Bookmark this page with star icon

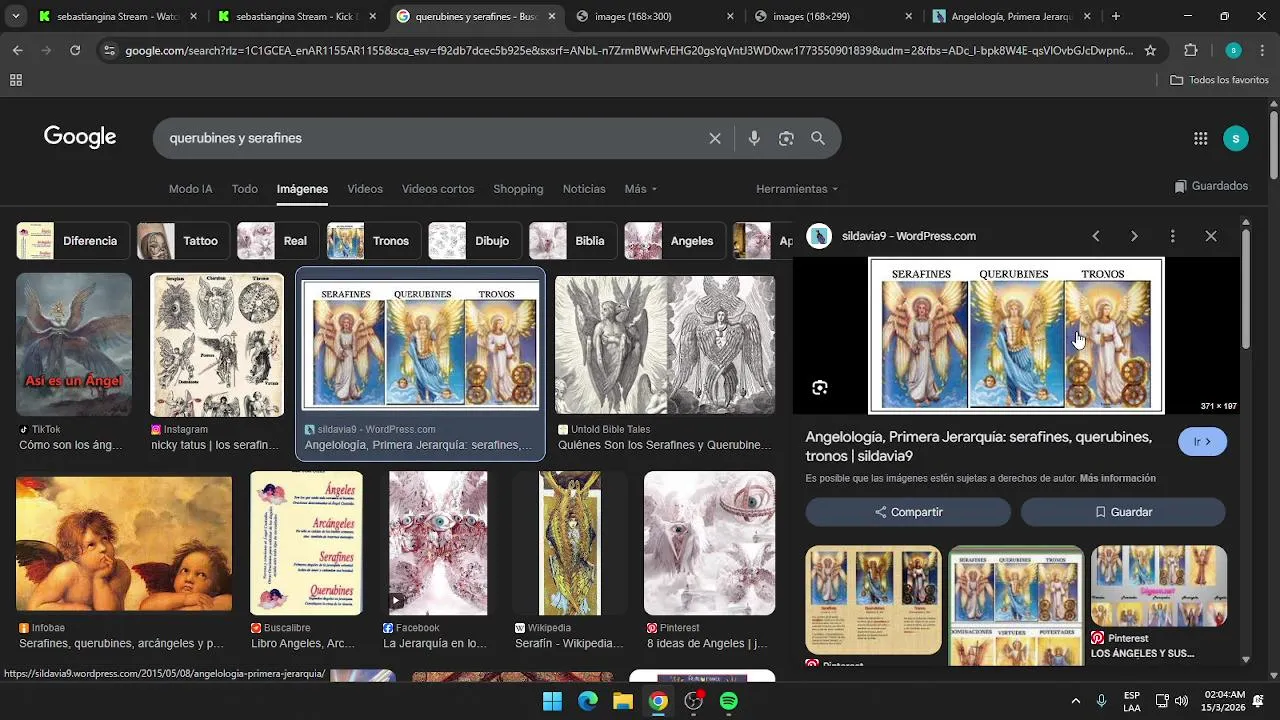(1150, 50)
